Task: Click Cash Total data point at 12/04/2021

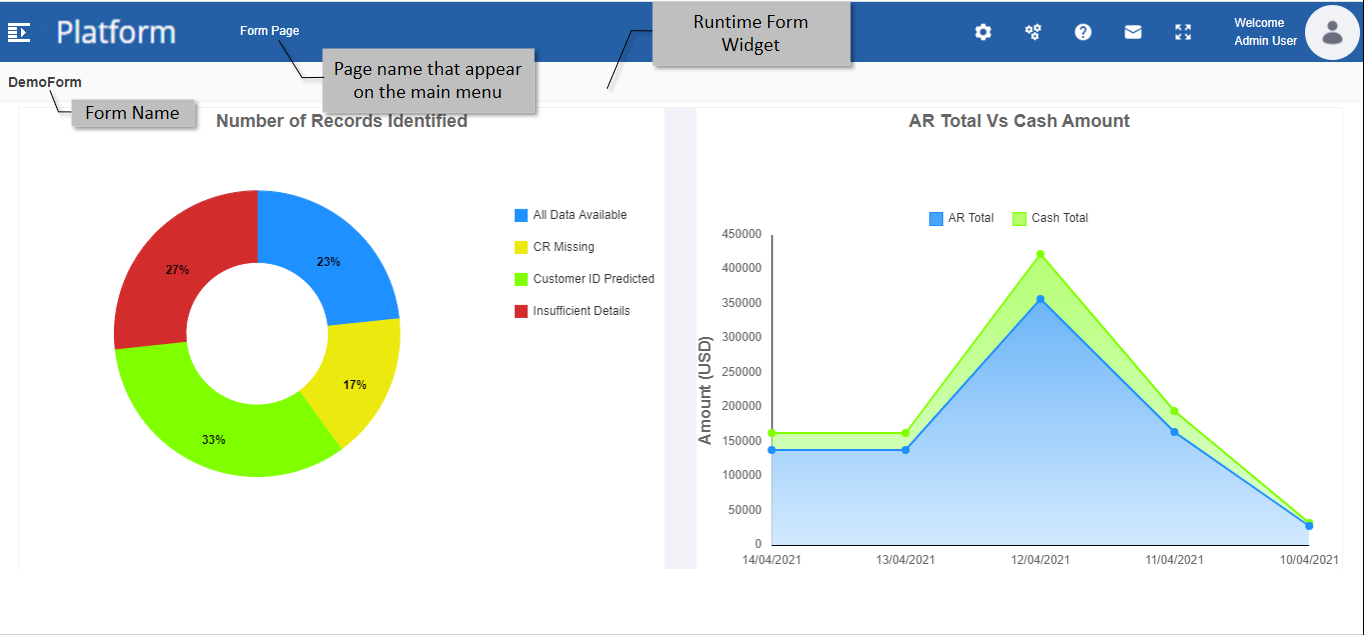Action: [x=1040, y=254]
